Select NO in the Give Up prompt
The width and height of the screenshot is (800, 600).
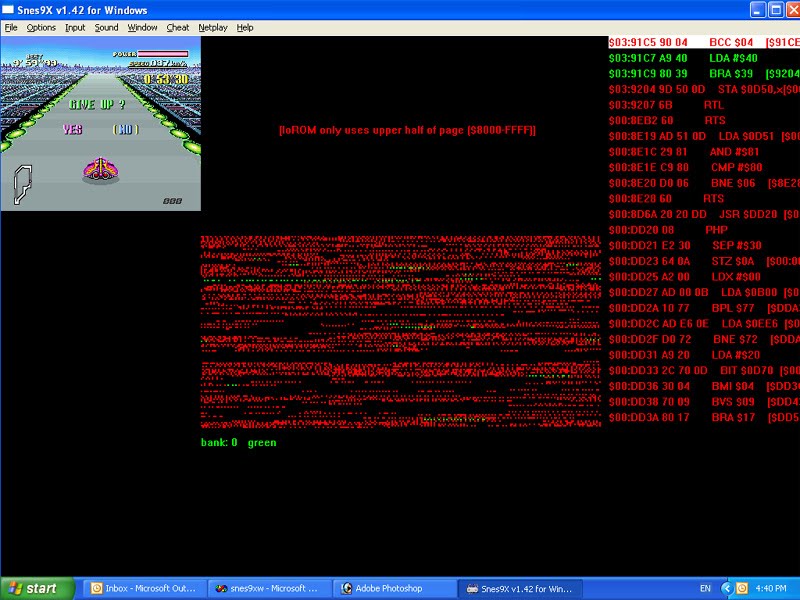pyautogui.click(x=126, y=130)
